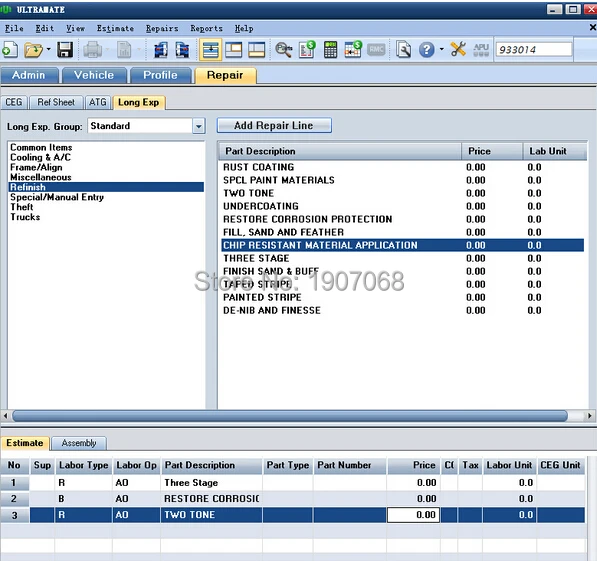Viewport: 597px width, 561px height.
Task: Select Common Items in category list
Action: click(41, 147)
